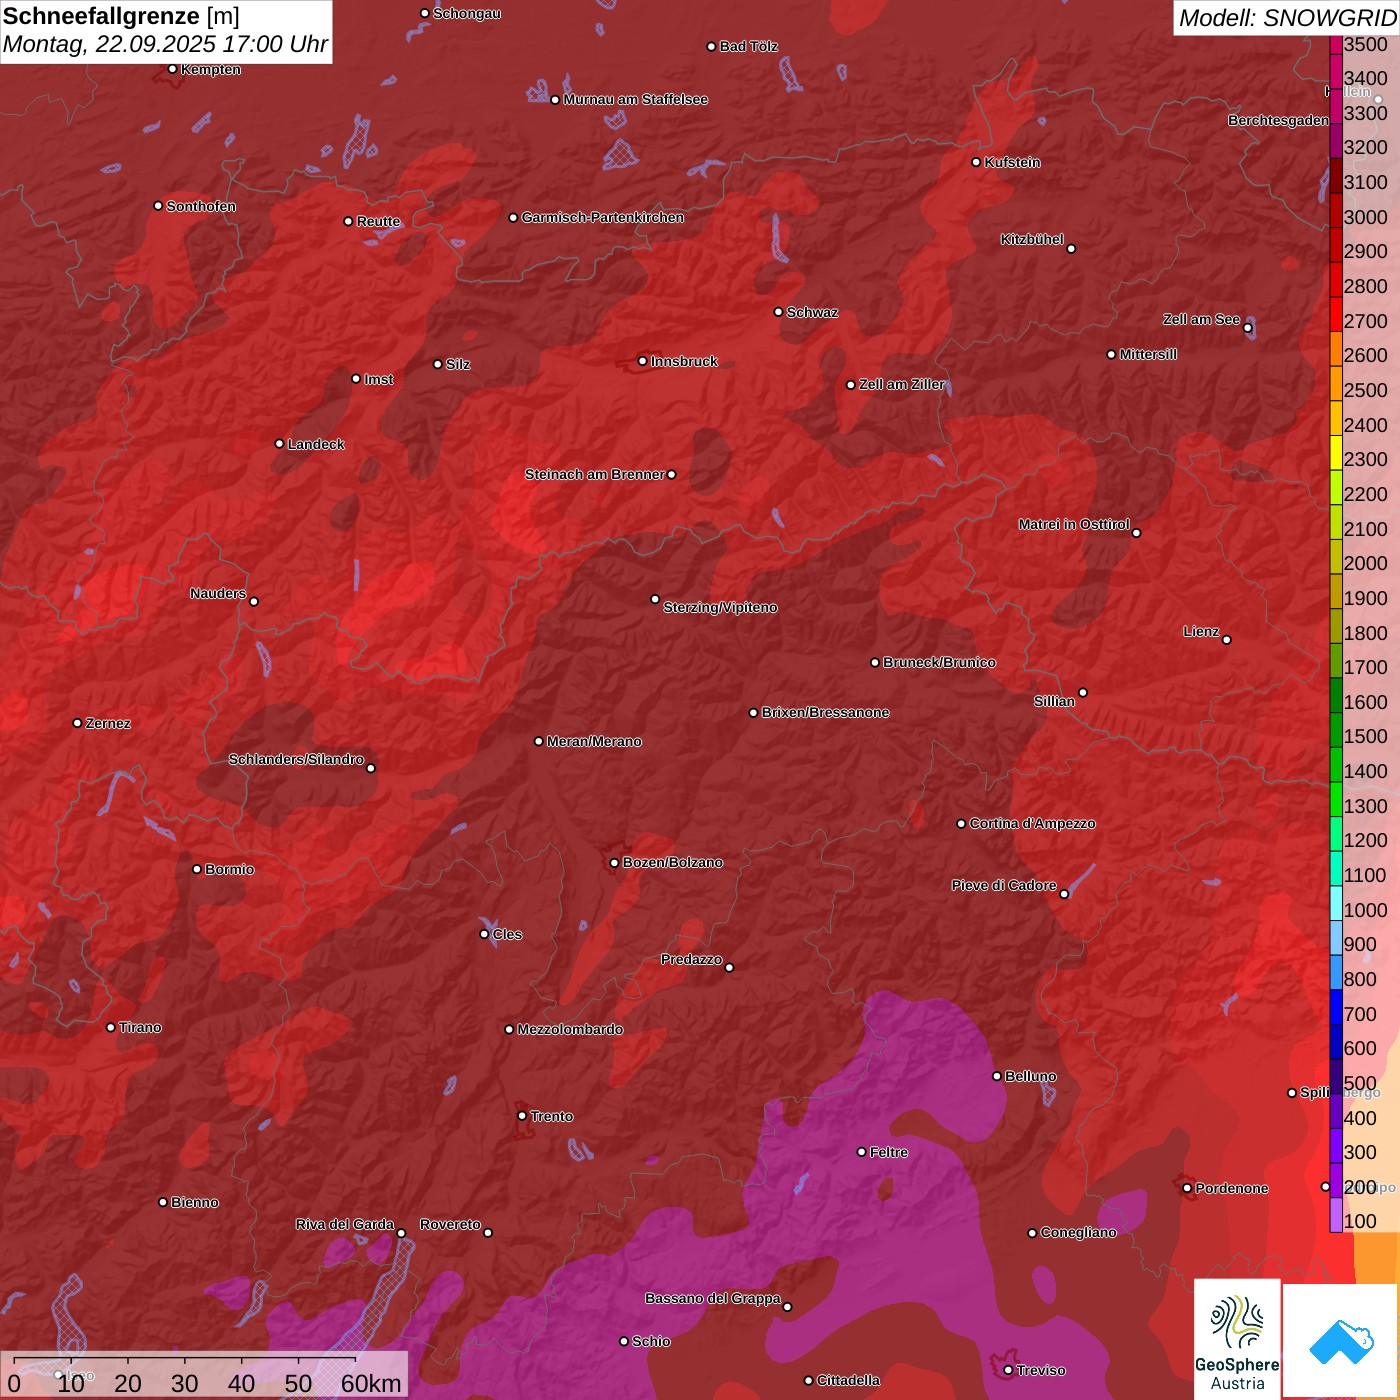This screenshot has height=1400, width=1400.
Task: Click the blue cloud-roof logo in the corner
Action: tap(1342, 1342)
